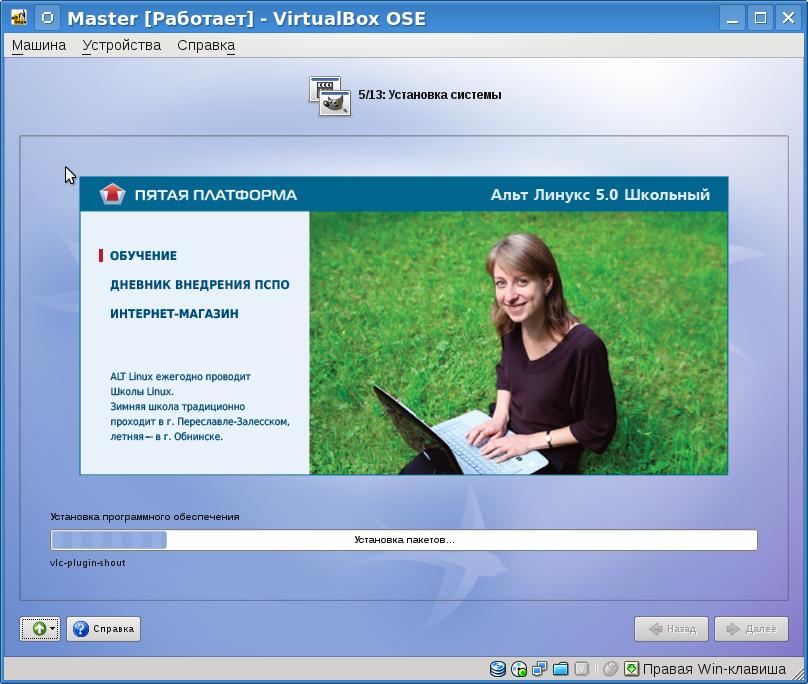This screenshot has height=684, width=808.
Task: Click the mouse integration status icon
Action: pos(610,669)
